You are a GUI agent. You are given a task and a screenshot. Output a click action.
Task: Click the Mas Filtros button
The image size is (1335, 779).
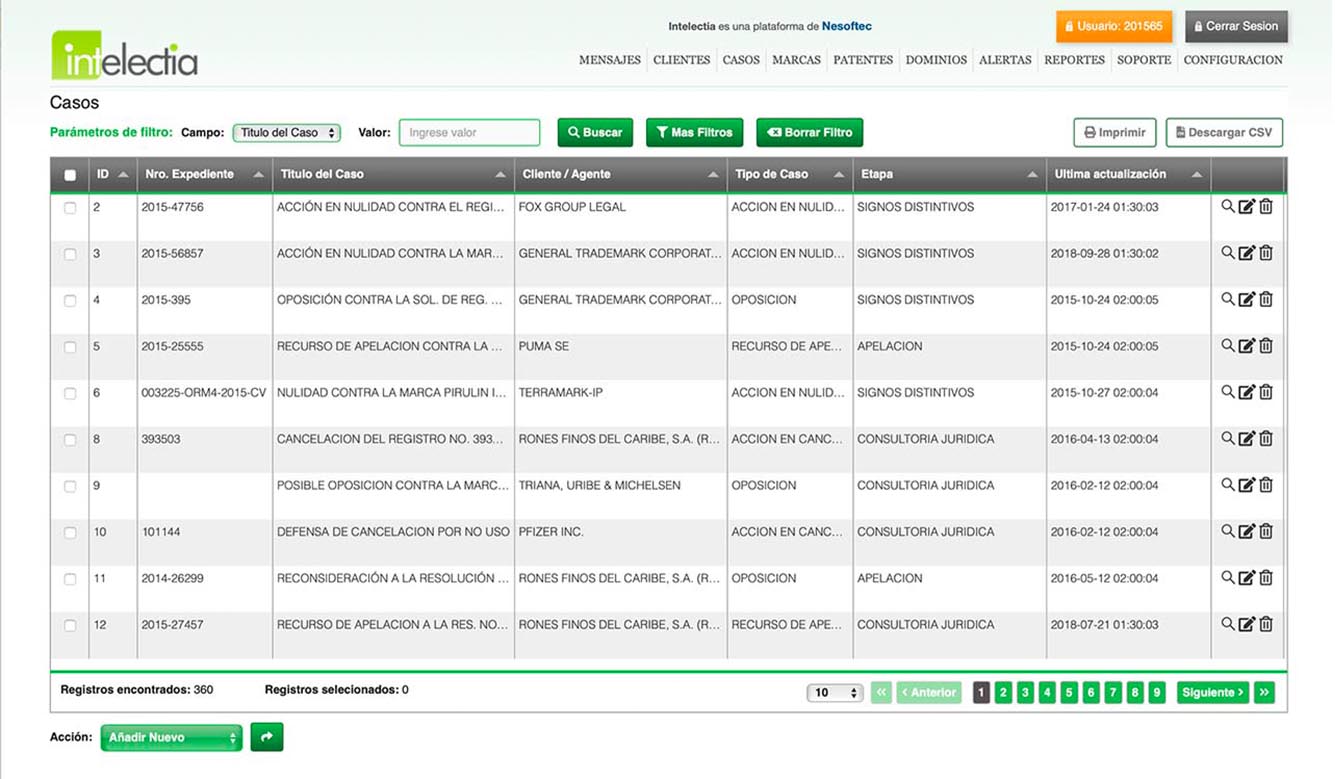pyautogui.click(x=694, y=132)
